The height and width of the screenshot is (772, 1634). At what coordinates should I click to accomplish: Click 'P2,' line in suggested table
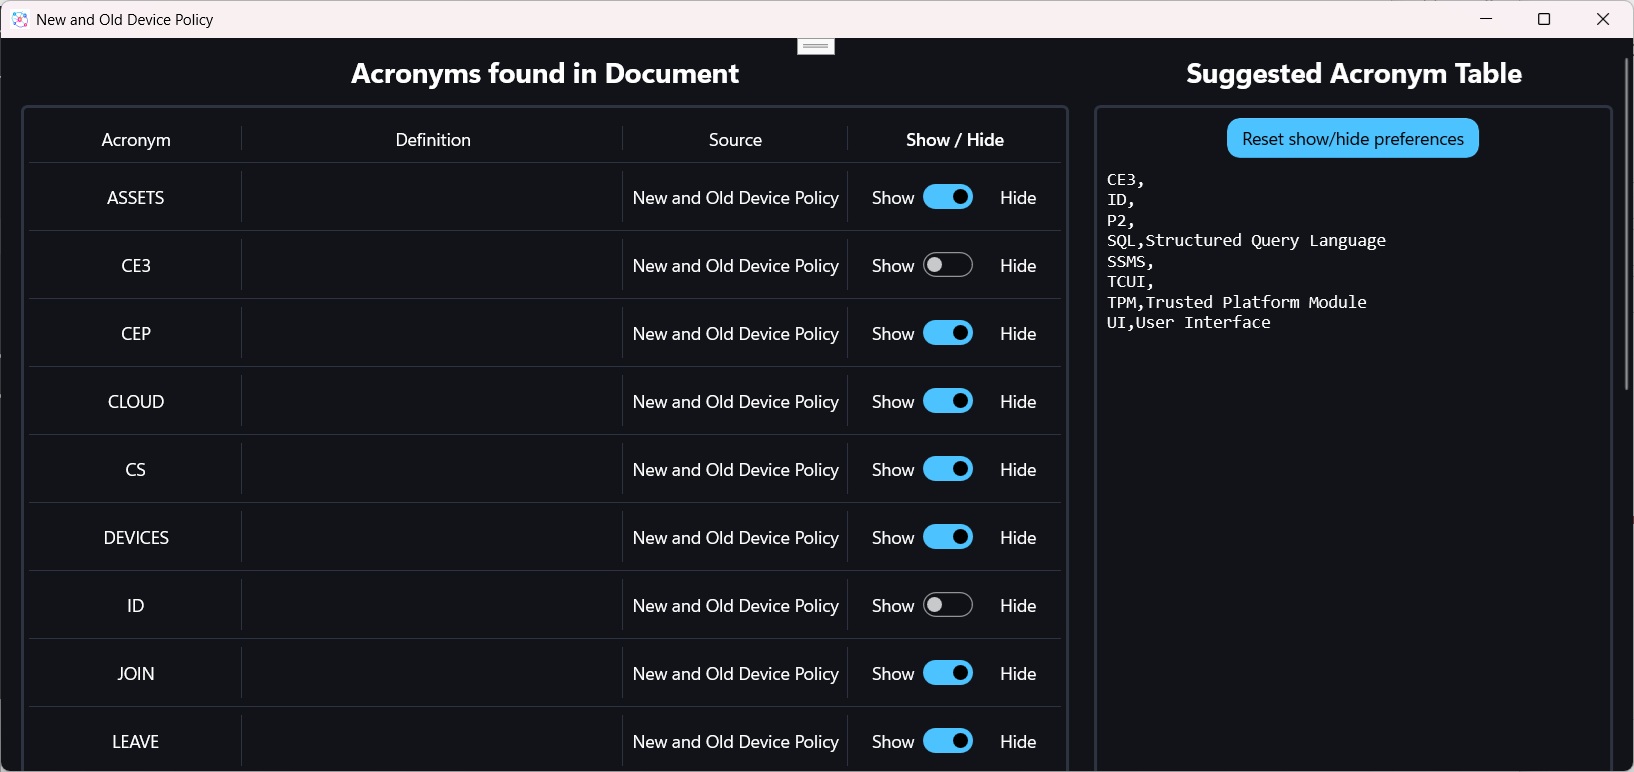coord(1121,221)
